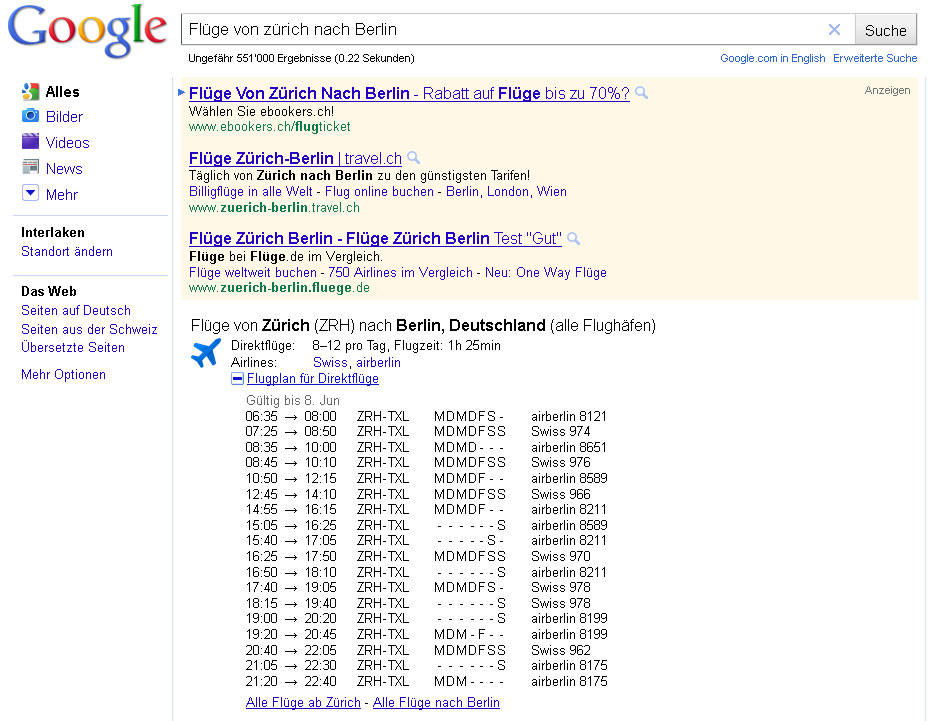Click www.zuerich-berlin.travel.ch URL text
This screenshot has height=721, width=928.
pos(274,208)
